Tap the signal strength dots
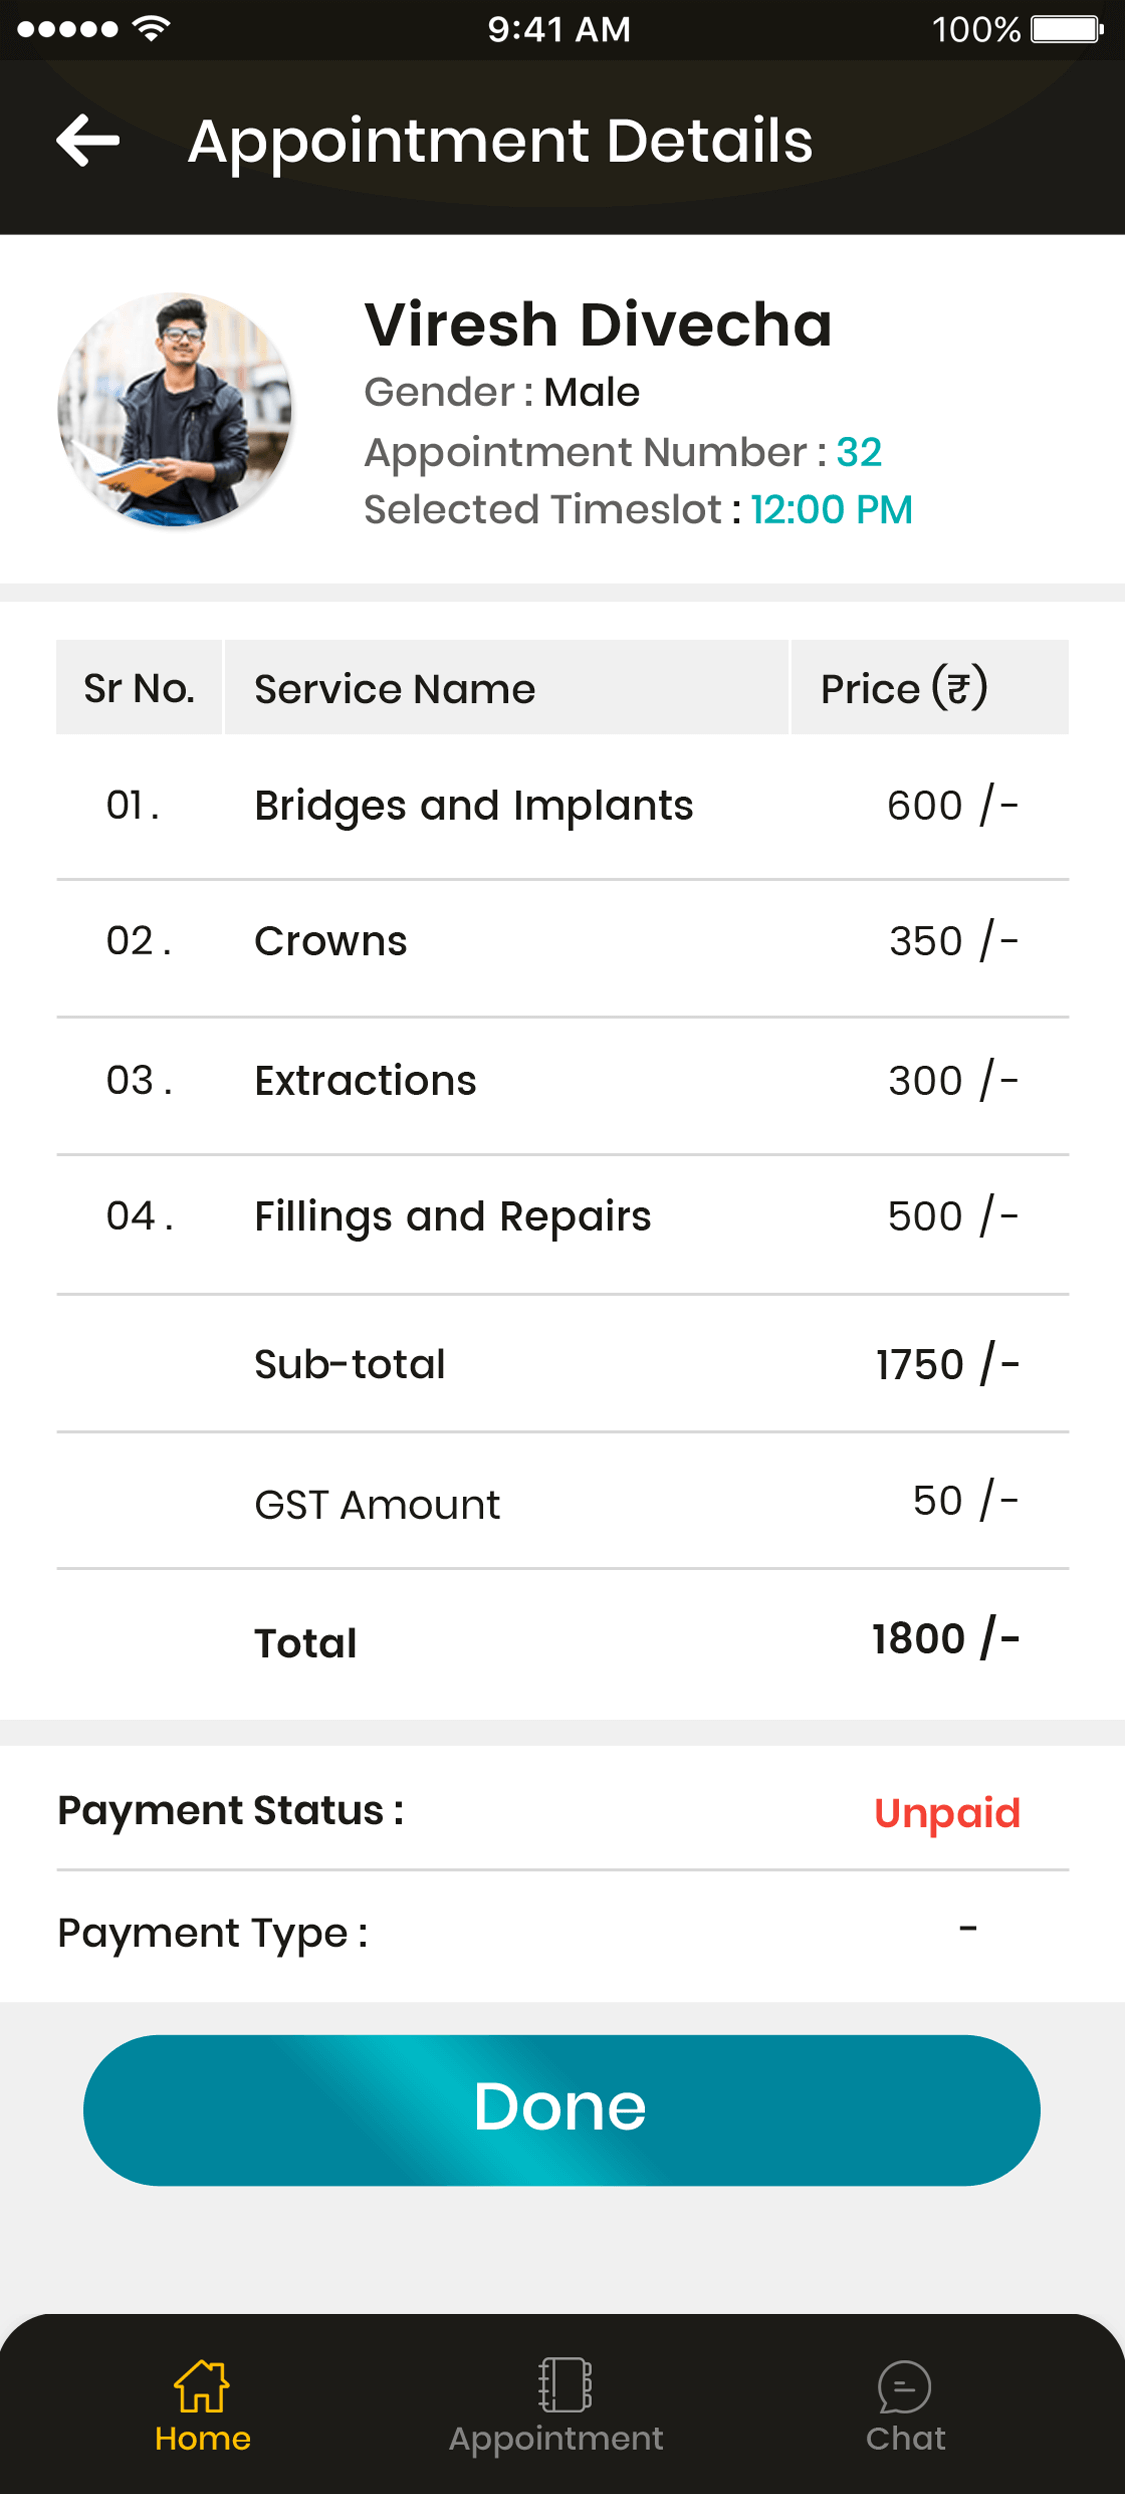1125x2494 pixels. pyautogui.click(x=67, y=29)
